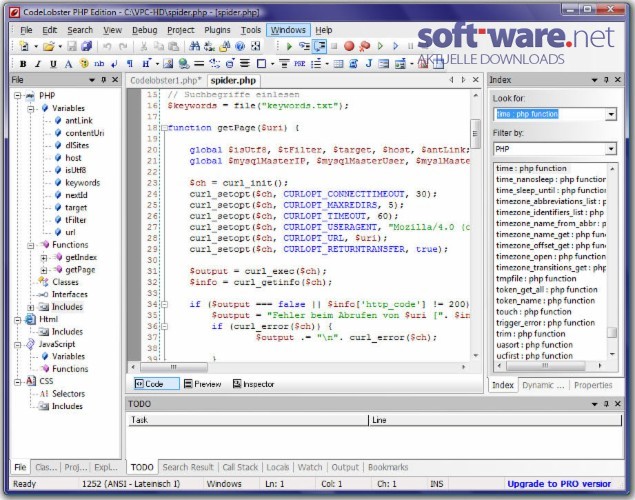The height and width of the screenshot is (500, 635).
Task: Insert image tag picture icon
Action: [168, 64]
